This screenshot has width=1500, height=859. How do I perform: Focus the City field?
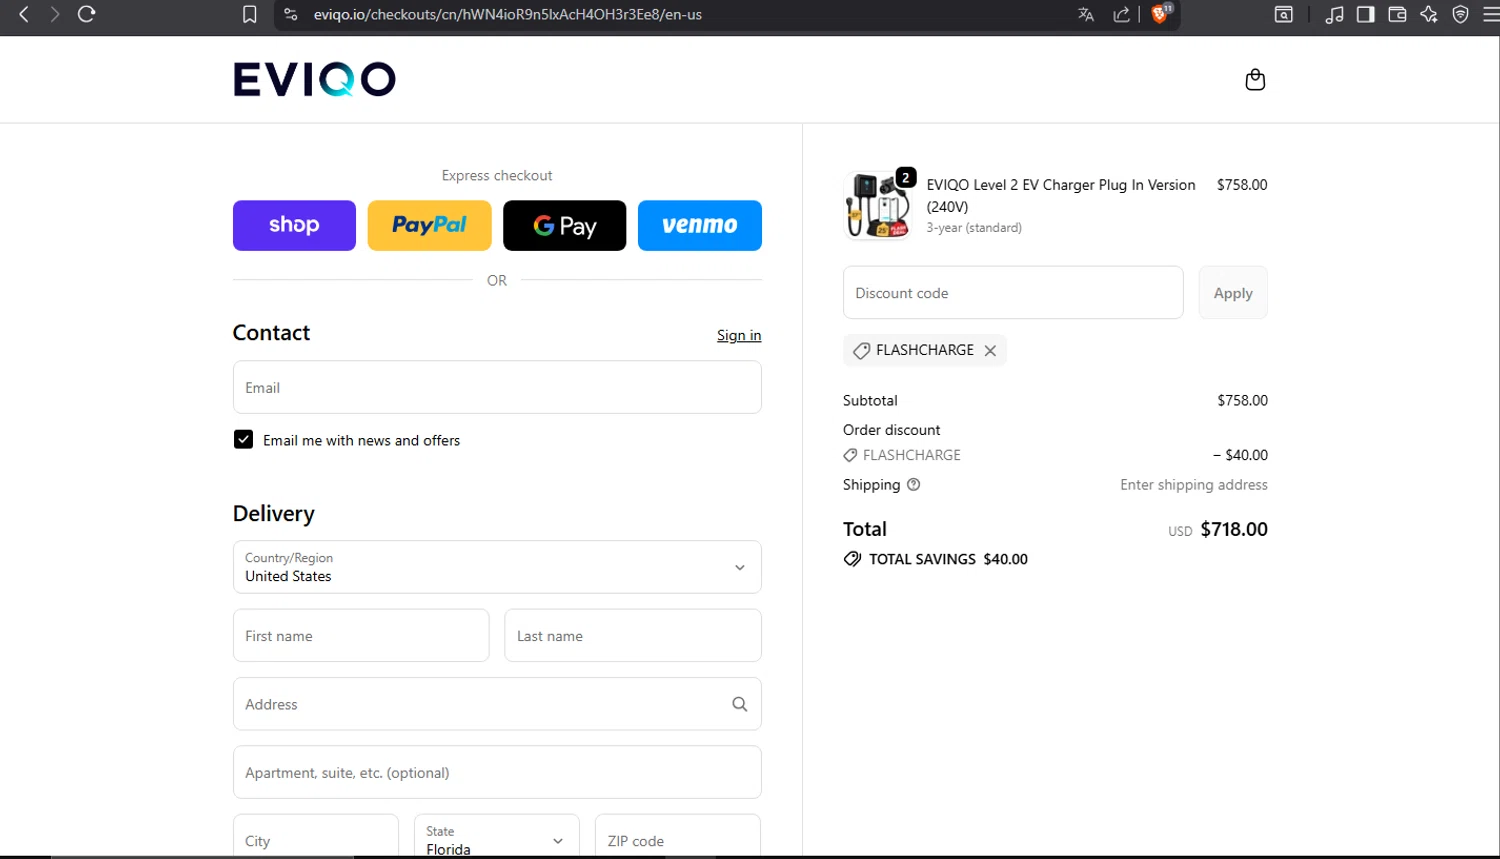coord(316,838)
